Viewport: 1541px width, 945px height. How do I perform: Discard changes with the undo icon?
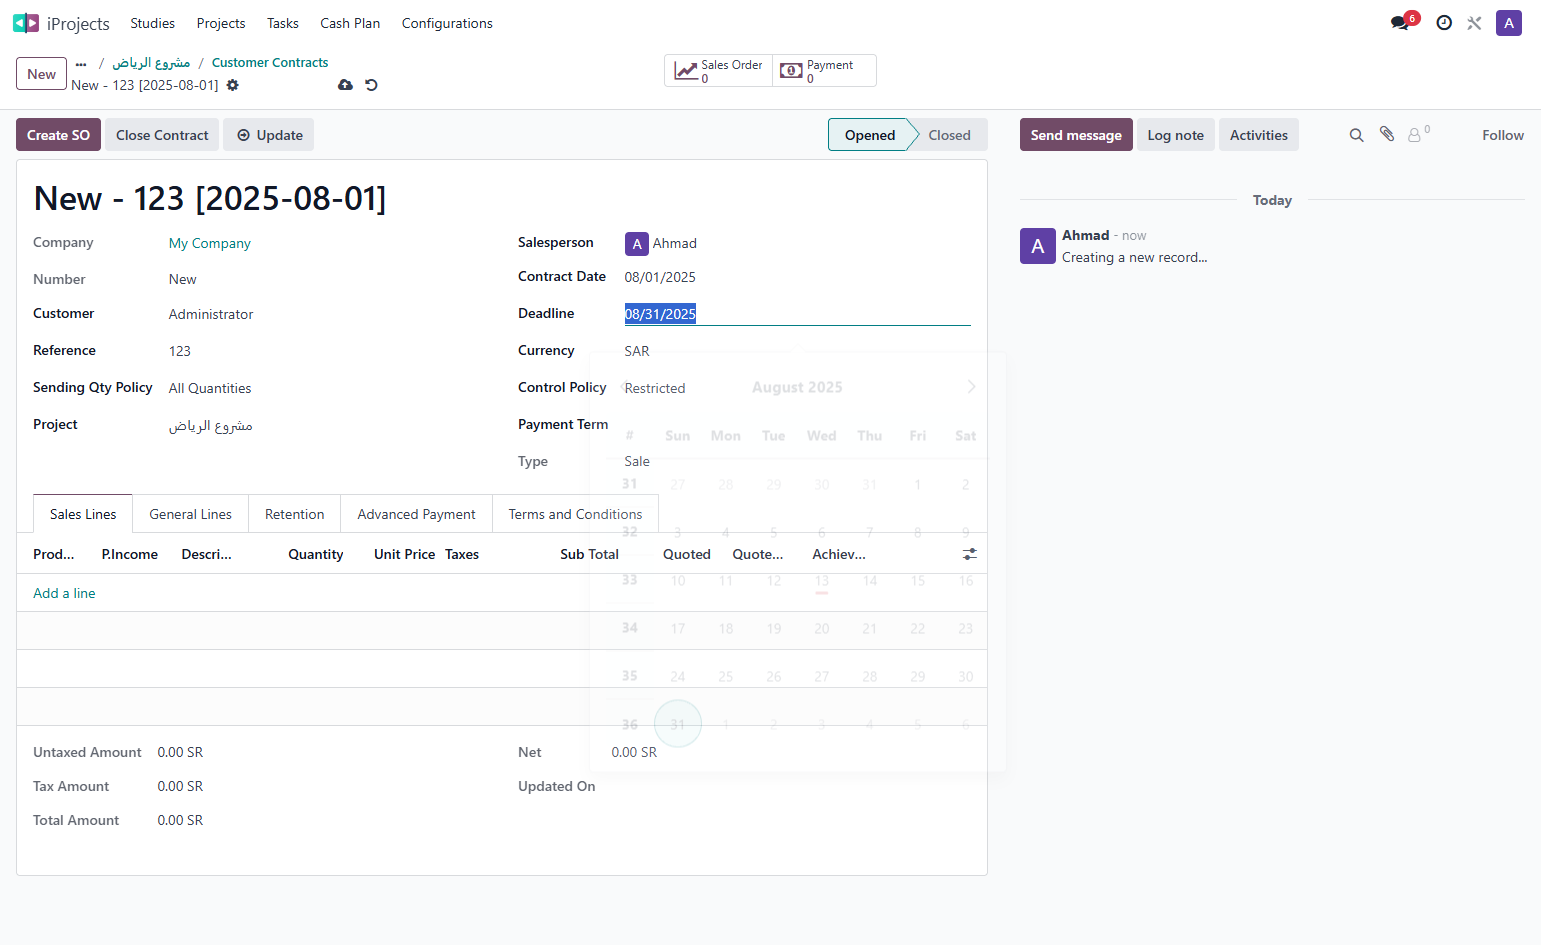click(x=371, y=85)
